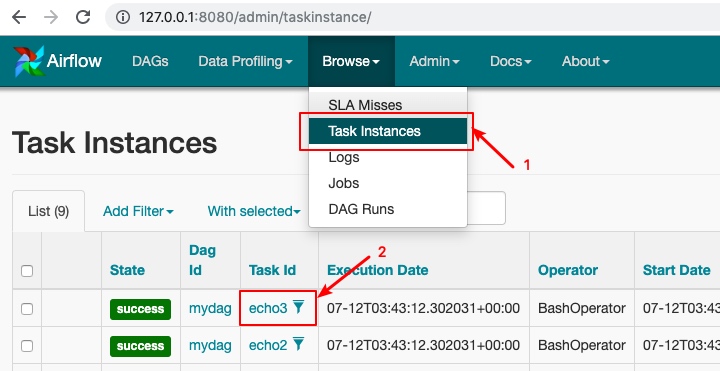
Task: Open mydag link in echo2 row
Action: point(210,345)
